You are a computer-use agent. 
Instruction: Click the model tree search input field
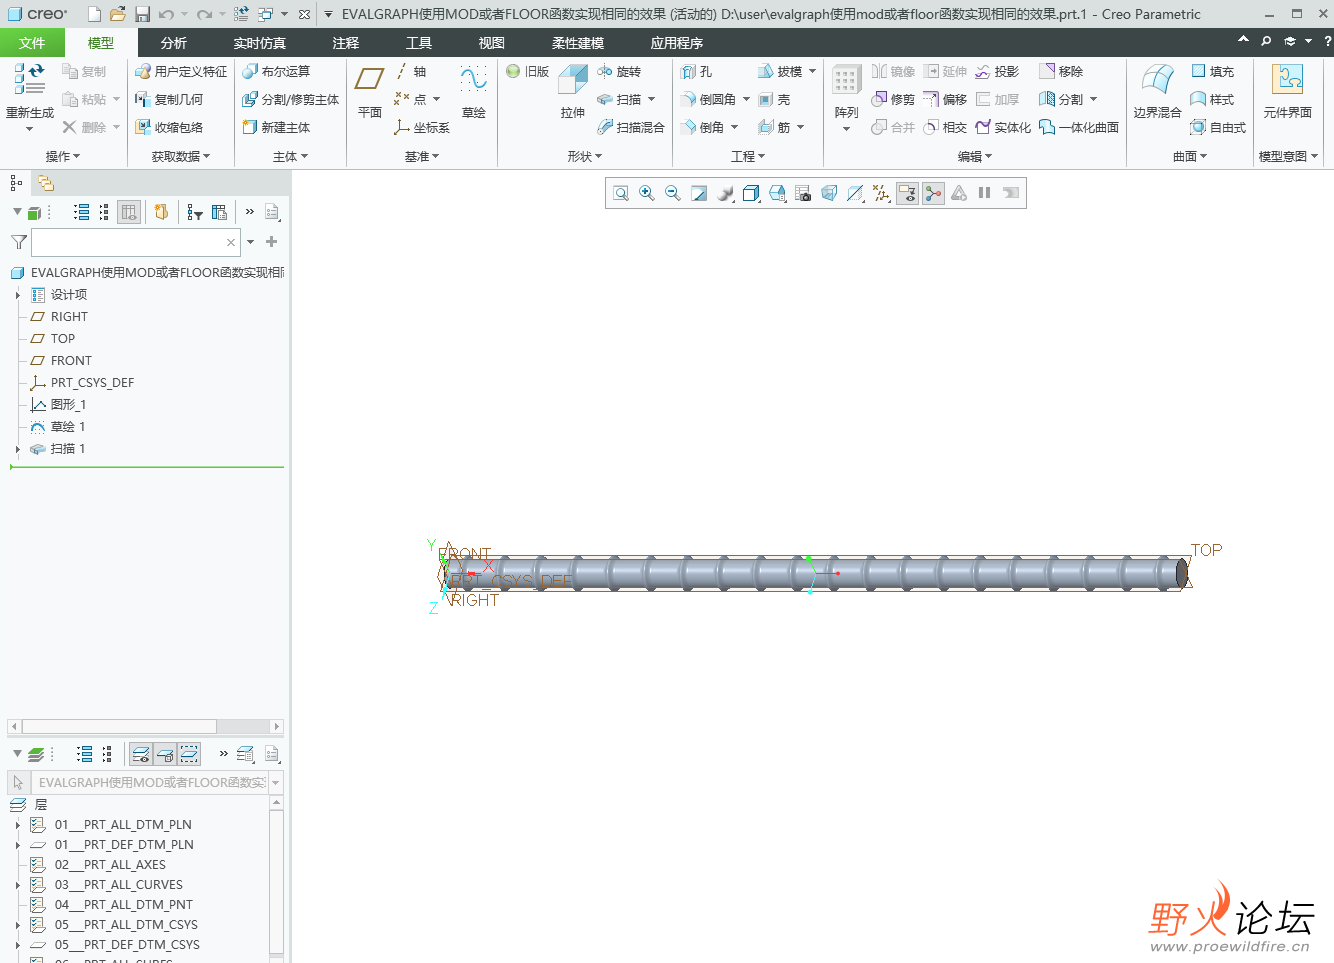(x=135, y=242)
